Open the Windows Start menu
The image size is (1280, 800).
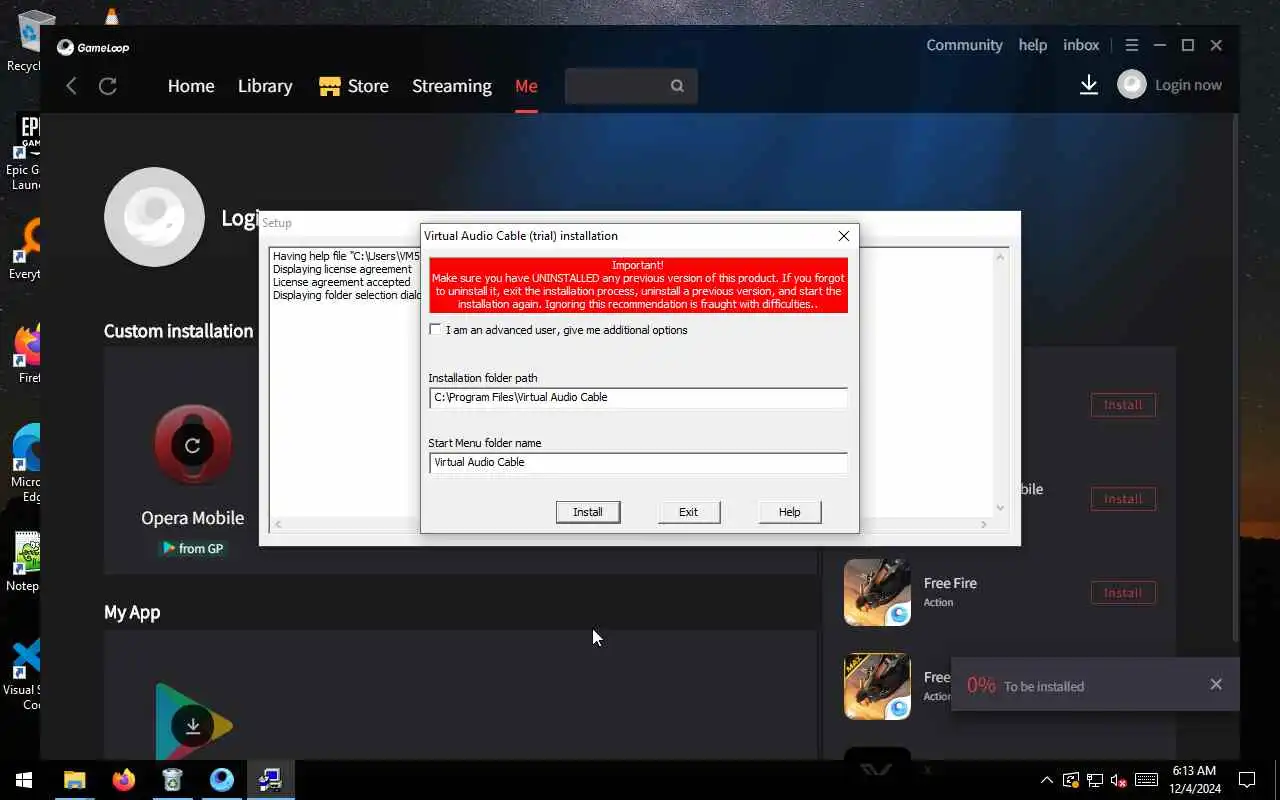[24, 780]
